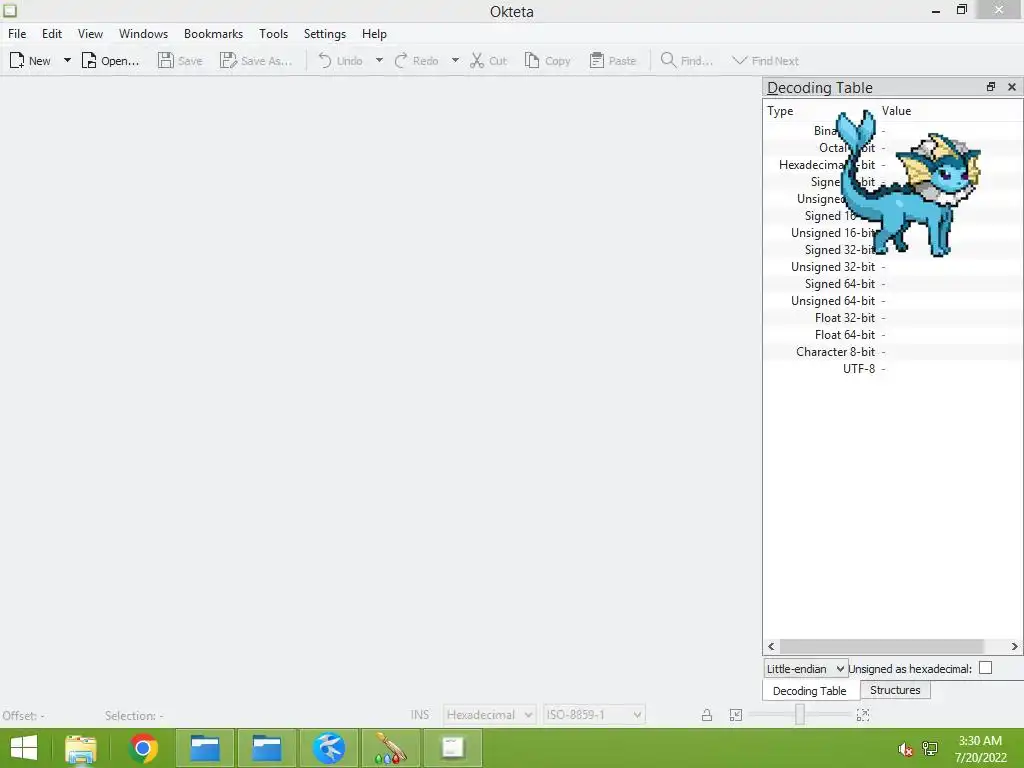The image size is (1024, 768).
Task: Open the Okteta taskbar window button
Action: click(x=453, y=748)
